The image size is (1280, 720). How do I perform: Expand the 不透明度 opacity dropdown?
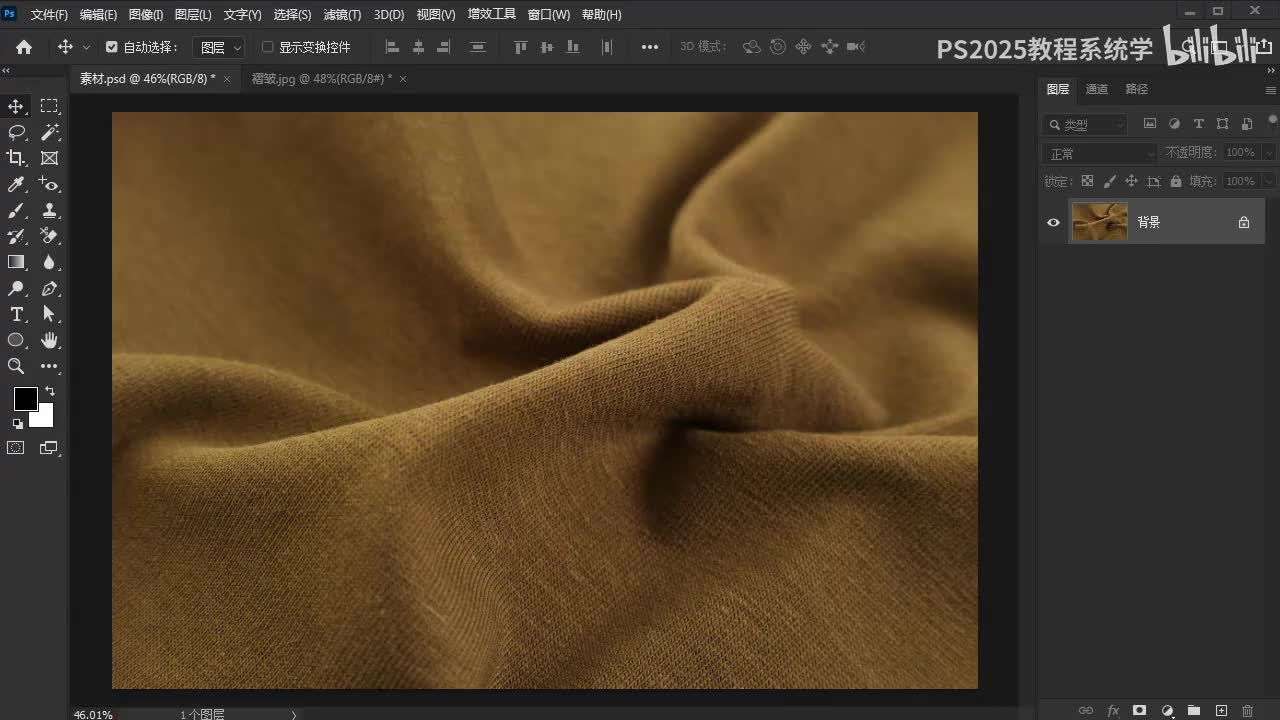tap(1269, 153)
